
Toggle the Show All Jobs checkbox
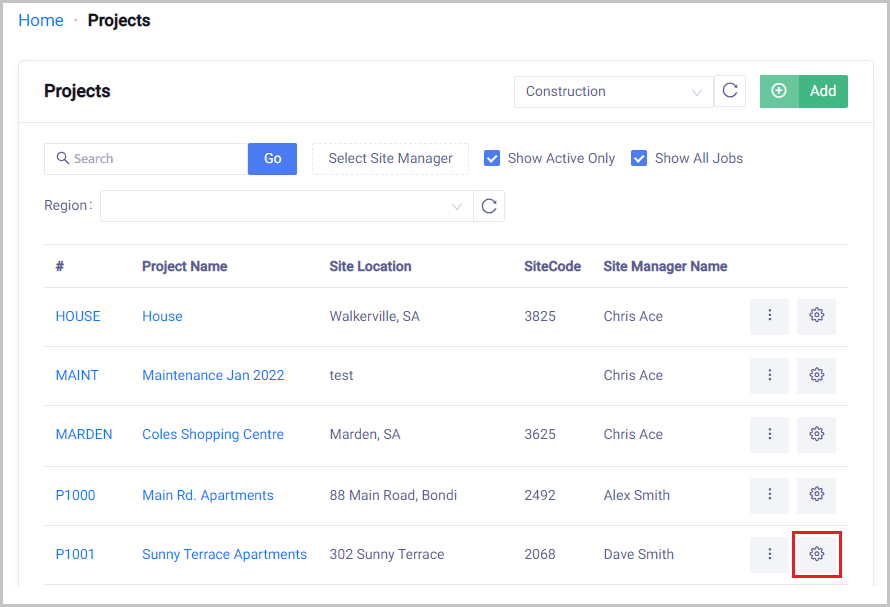[639, 158]
